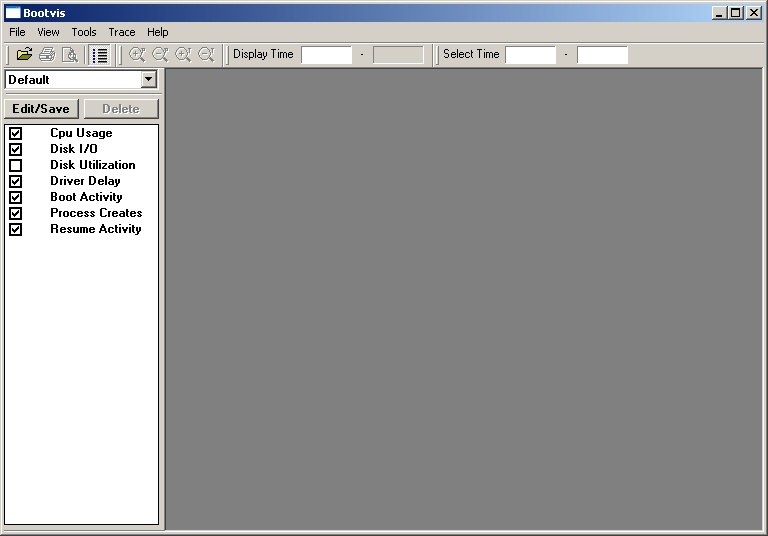Select the Resume Activity label
768x536 pixels.
coord(96,229)
